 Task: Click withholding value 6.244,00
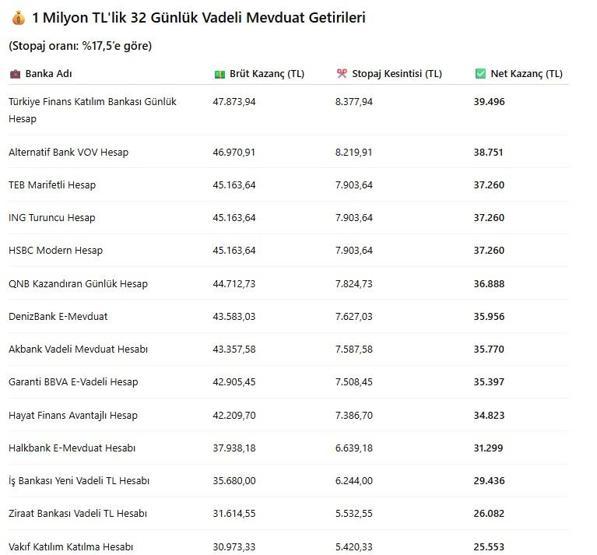pyautogui.click(x=354, y=481)
